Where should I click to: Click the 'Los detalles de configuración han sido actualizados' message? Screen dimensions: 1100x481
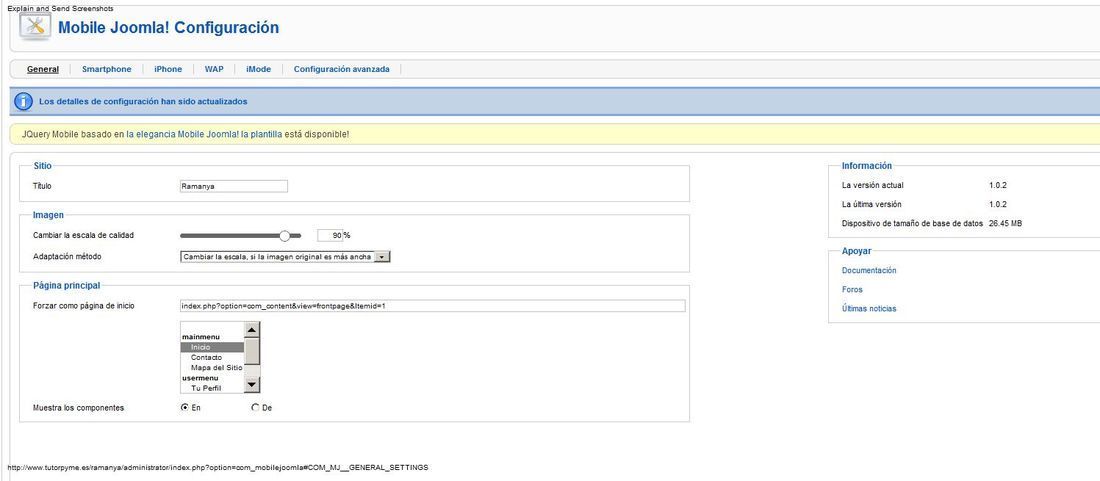click(143, 102)
